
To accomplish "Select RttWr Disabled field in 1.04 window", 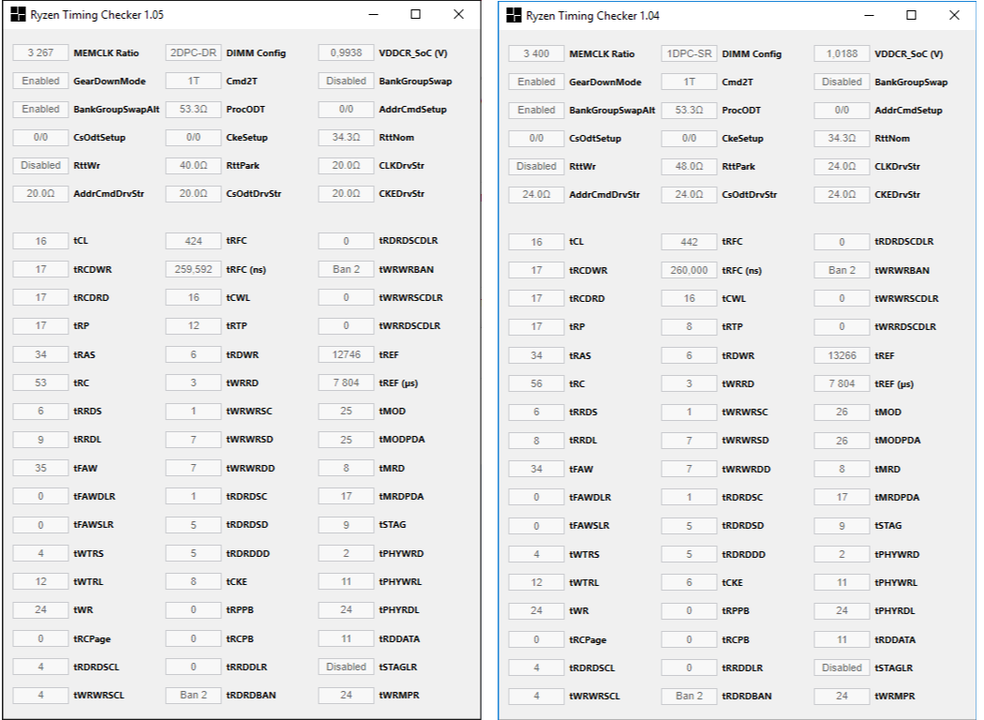I will [x=537, y=166].
